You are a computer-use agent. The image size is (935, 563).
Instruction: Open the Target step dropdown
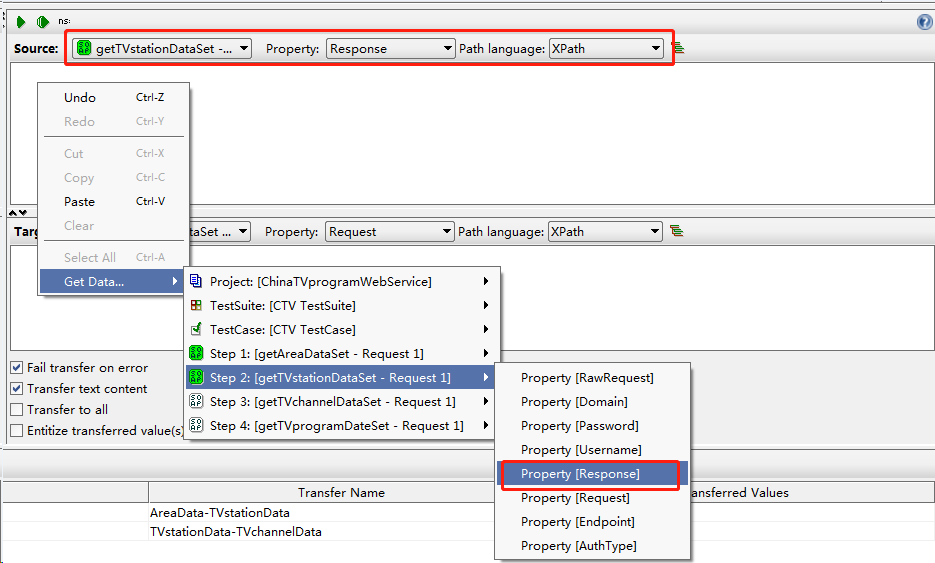219,231
